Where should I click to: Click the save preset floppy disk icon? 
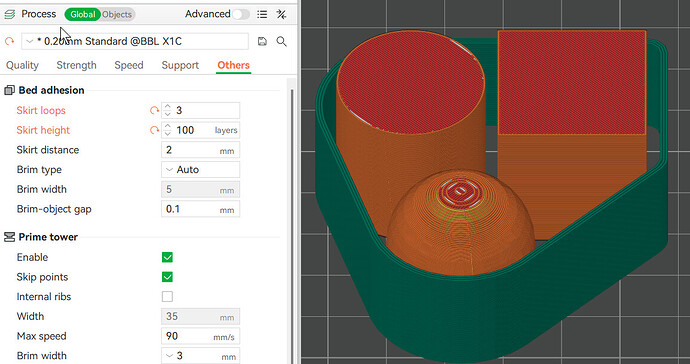pos(262,41)
